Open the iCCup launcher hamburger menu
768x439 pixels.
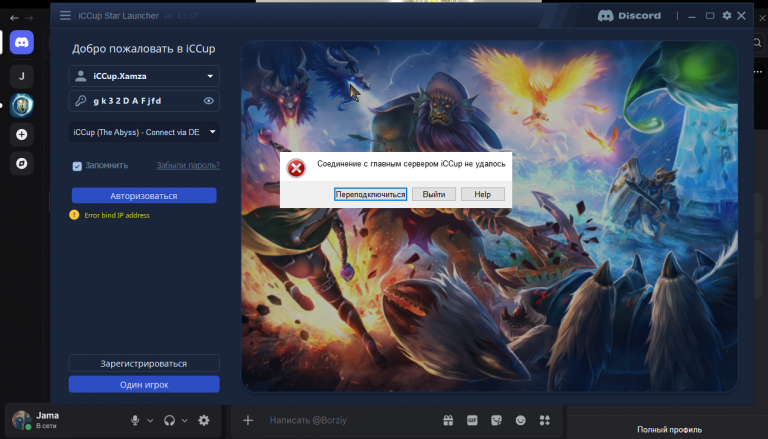65,16
